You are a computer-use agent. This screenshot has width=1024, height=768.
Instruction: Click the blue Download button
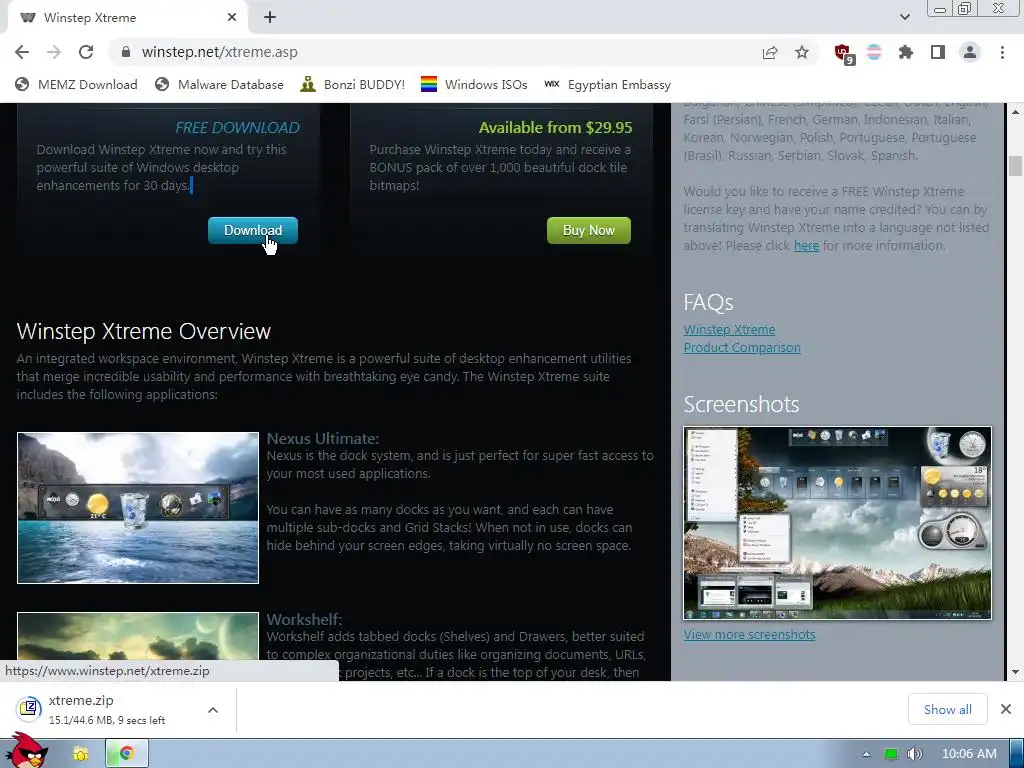pos(253,231)
